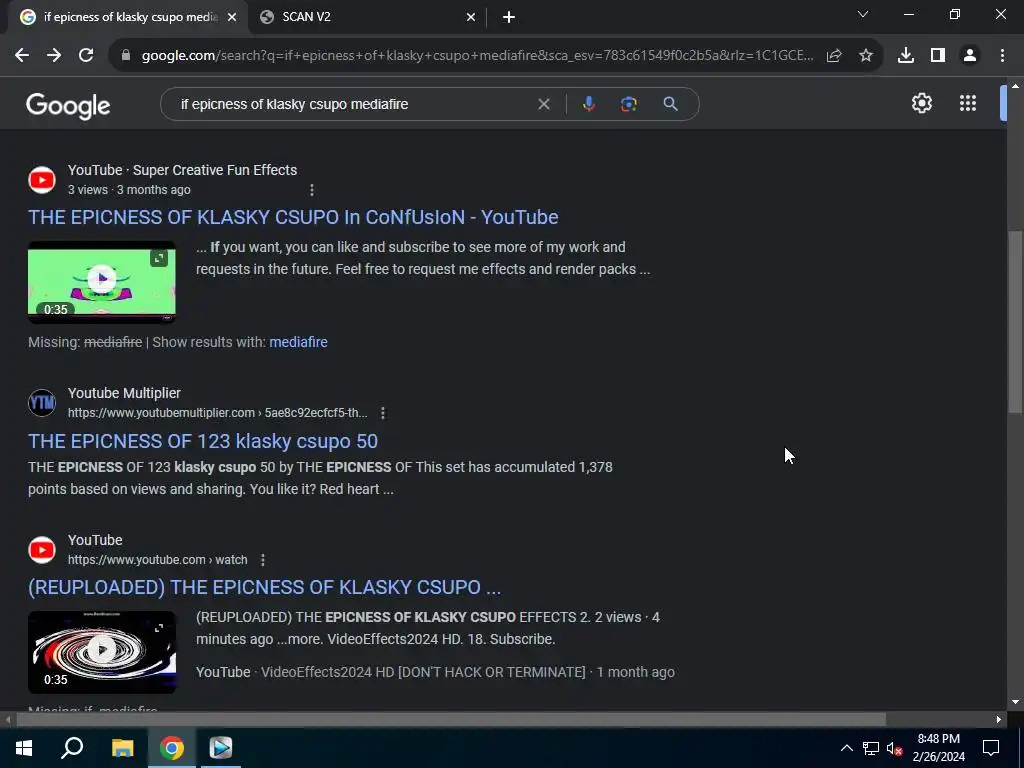1024x768 pixels.
Task: Open Chrome downloads
Action: 905,56
